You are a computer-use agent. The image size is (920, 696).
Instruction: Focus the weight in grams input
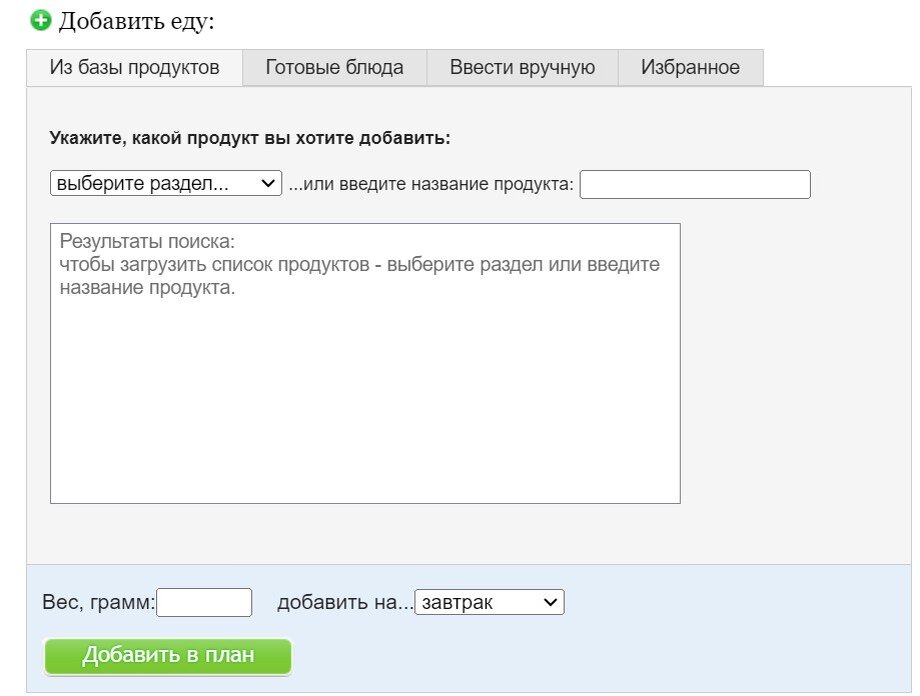pos(204,603)
